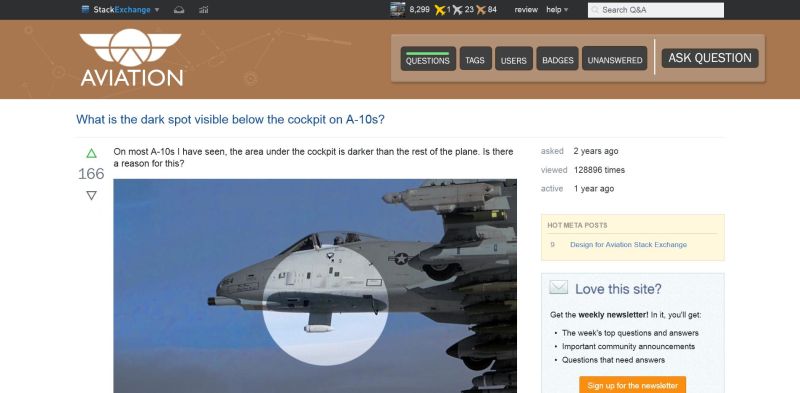Screen dimensions: 800x393
Task: Click the active 1 year ago text
Action: (x=577, y=189)
